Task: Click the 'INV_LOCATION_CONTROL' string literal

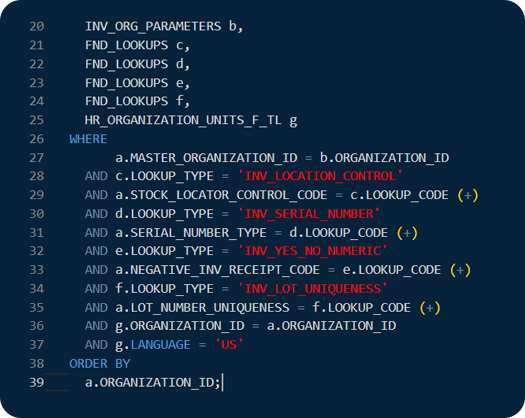Action: click(x=320, y=176)
